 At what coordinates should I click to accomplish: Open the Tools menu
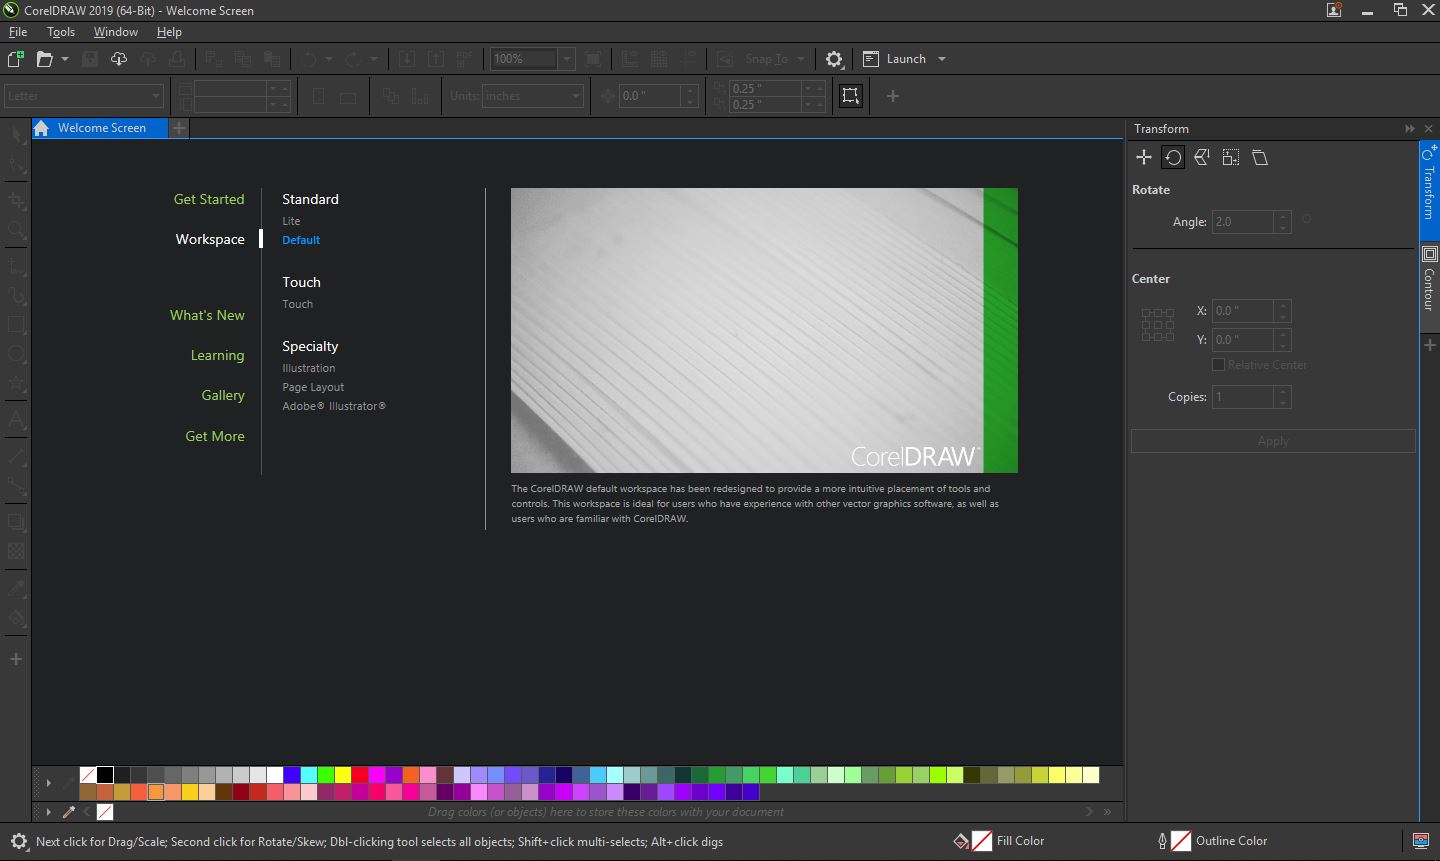coord(61,32)
